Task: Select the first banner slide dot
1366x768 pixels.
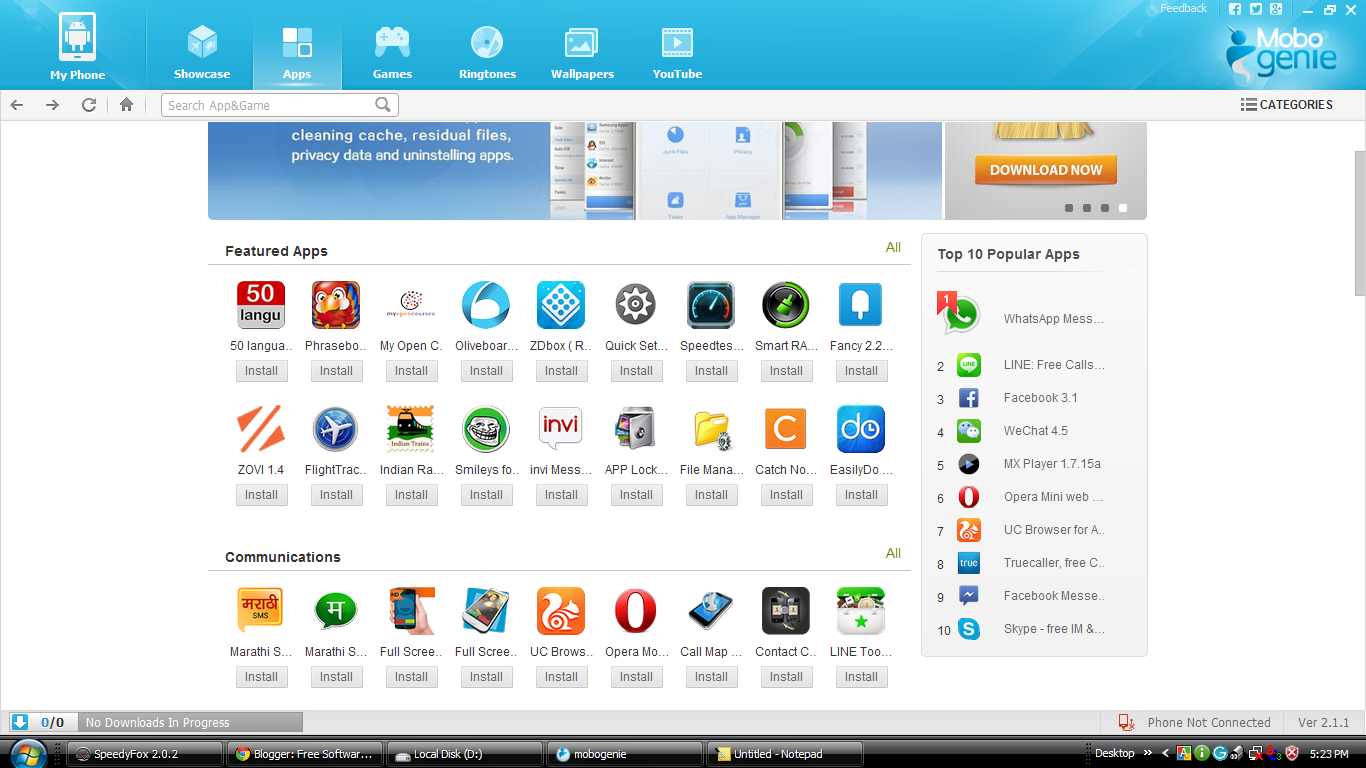Action: (x=1069, y=208)
